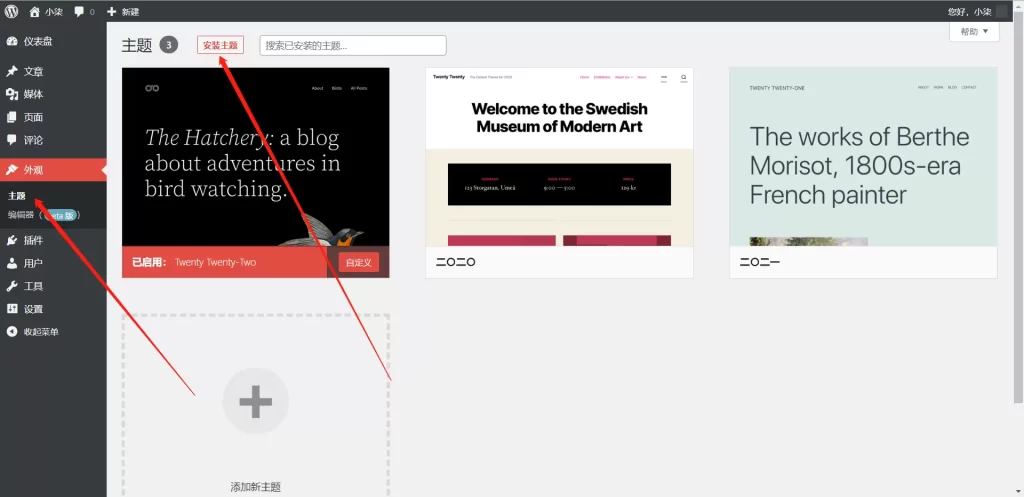Click 自定义 on the active theme
Screen dimensions: 1024x497
(359, 263)
